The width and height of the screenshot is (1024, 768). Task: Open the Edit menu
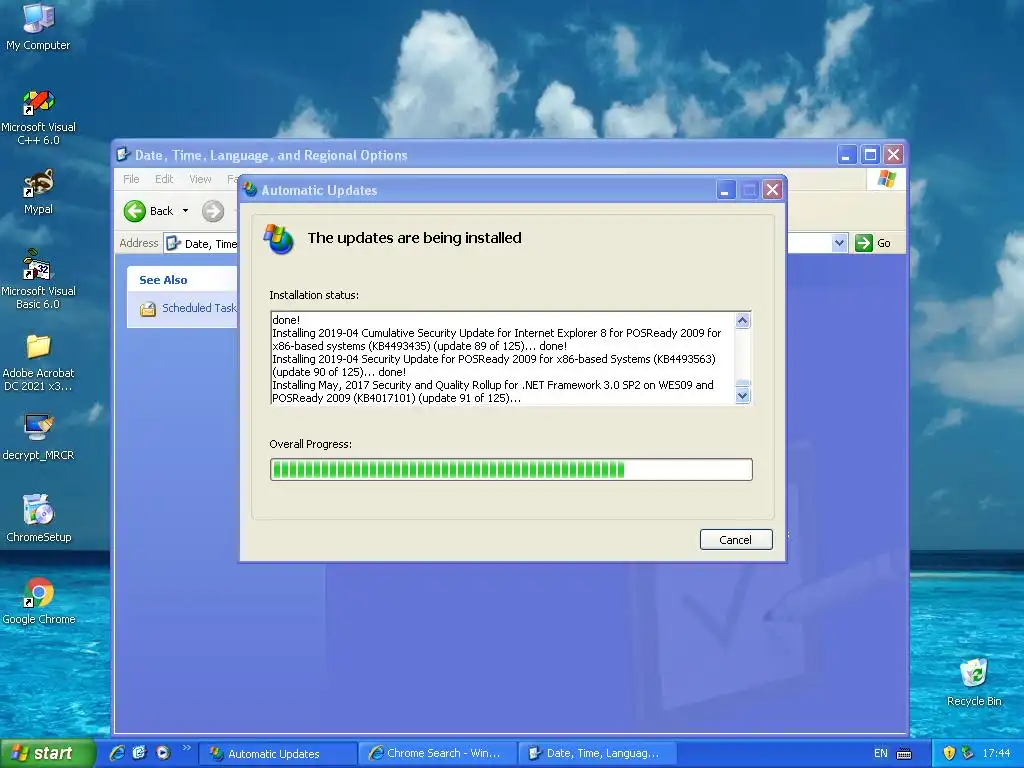164,179
